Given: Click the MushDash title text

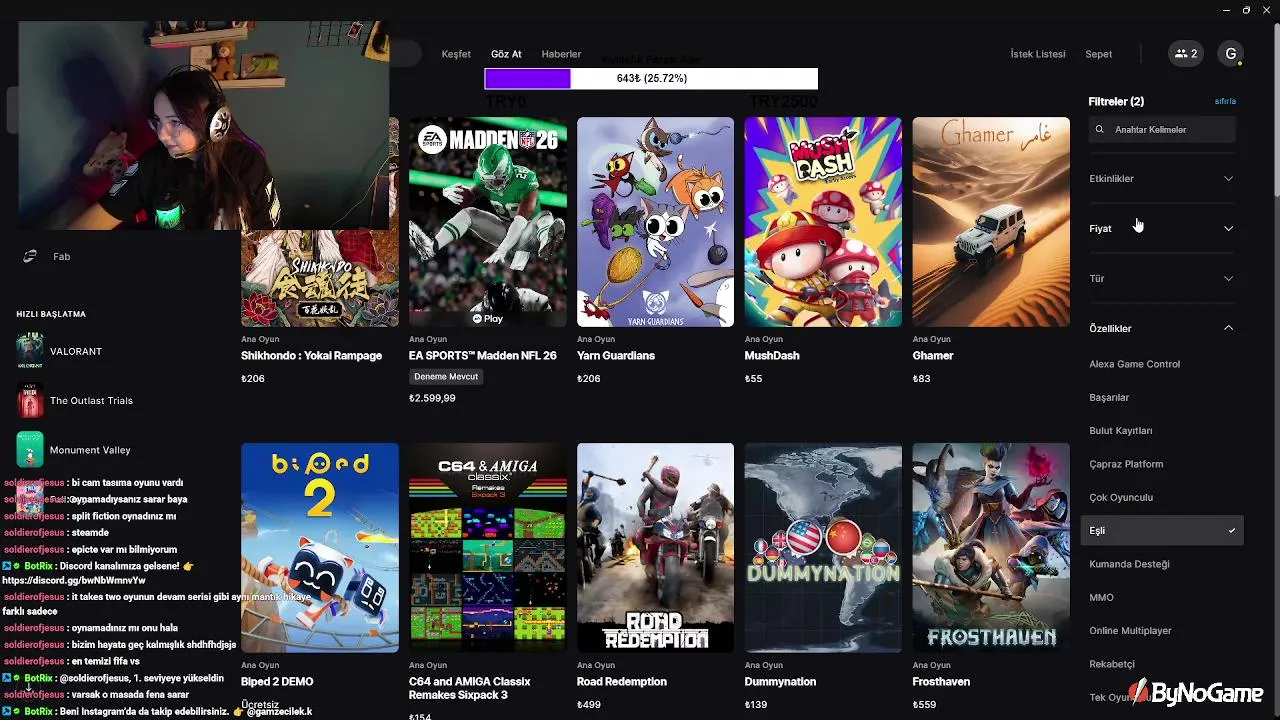Looking at the screenshot, I should point(772,356).
